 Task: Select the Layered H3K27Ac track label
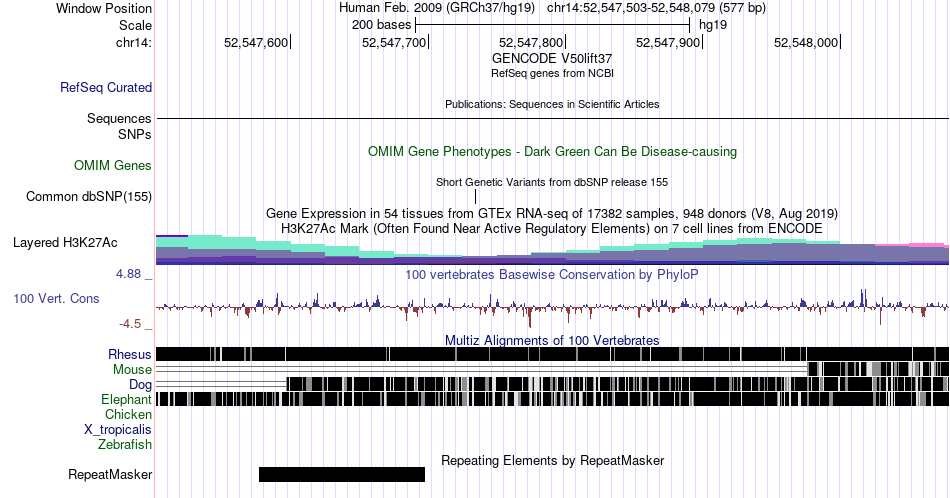point(65,242)
